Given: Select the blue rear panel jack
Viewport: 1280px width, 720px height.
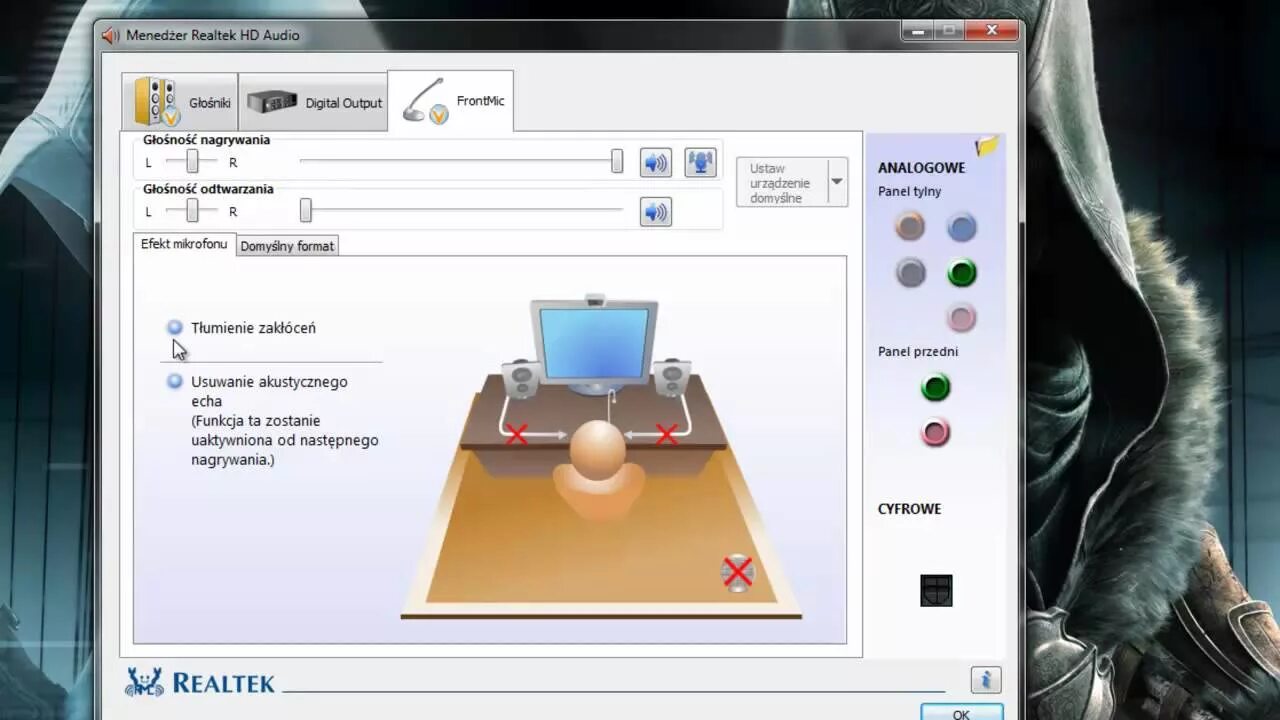Looking at the screenshot, I should coord(962,227).
